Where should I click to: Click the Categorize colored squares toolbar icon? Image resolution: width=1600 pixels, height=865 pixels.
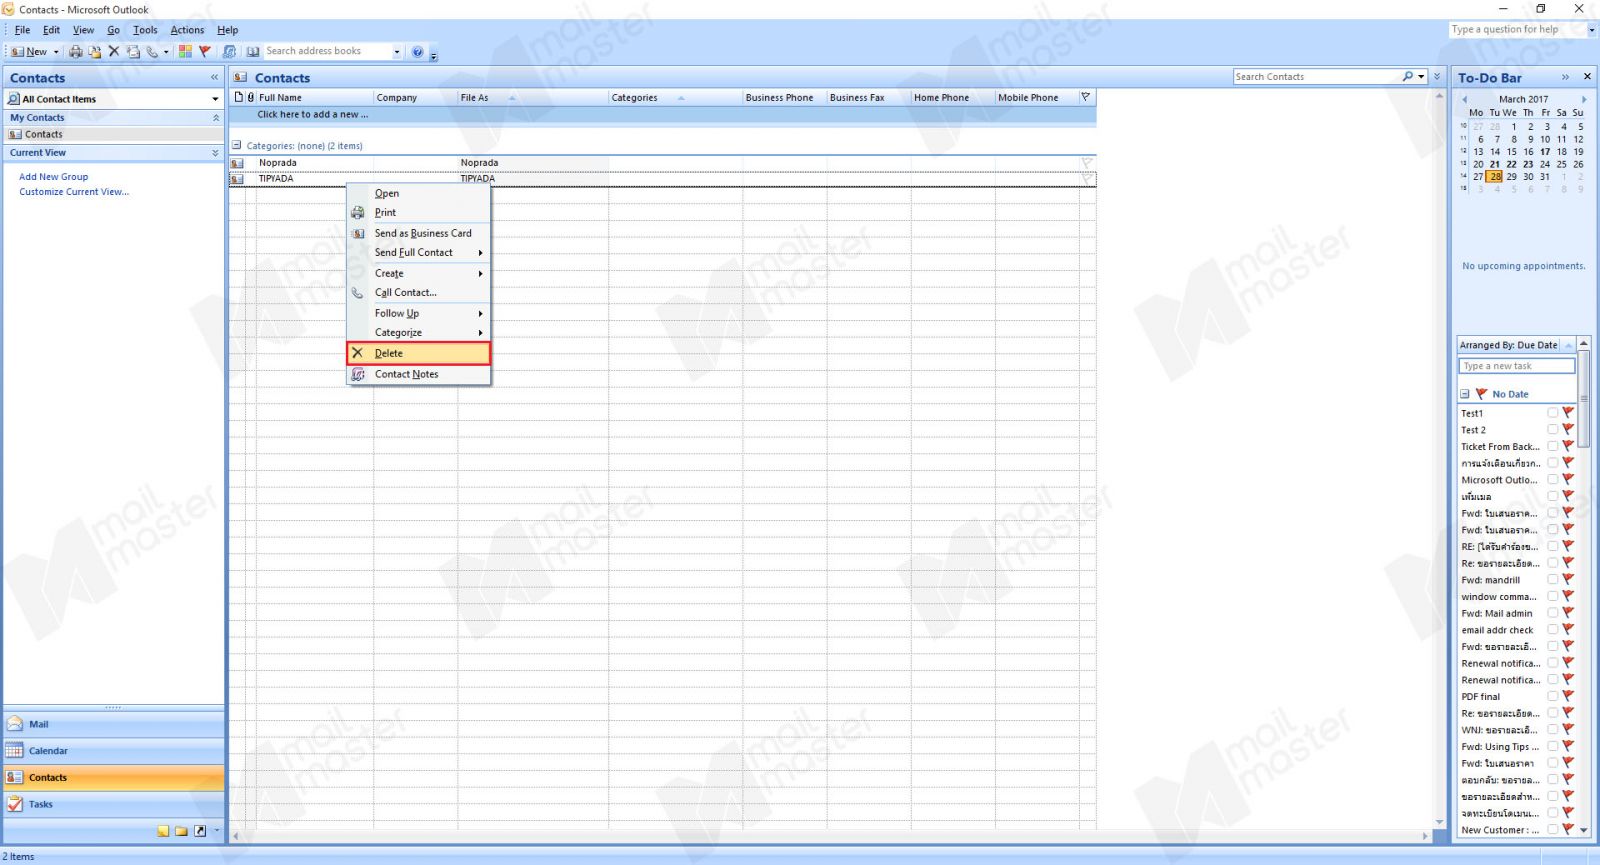coord(185,51)
